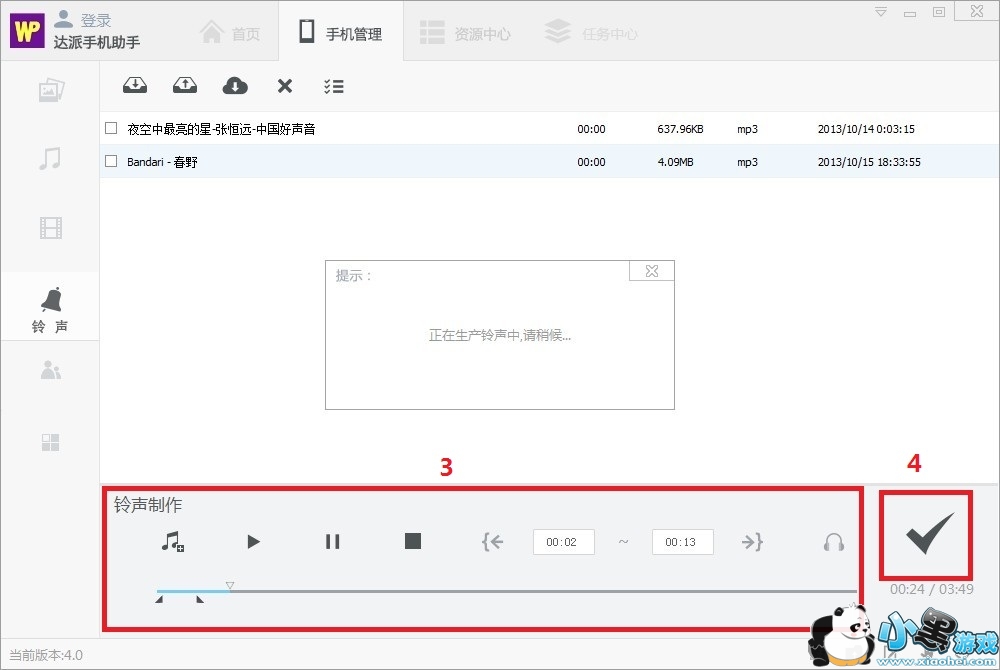Click the playback position triangle marker
1000x670 pixels.
(230, 585)
